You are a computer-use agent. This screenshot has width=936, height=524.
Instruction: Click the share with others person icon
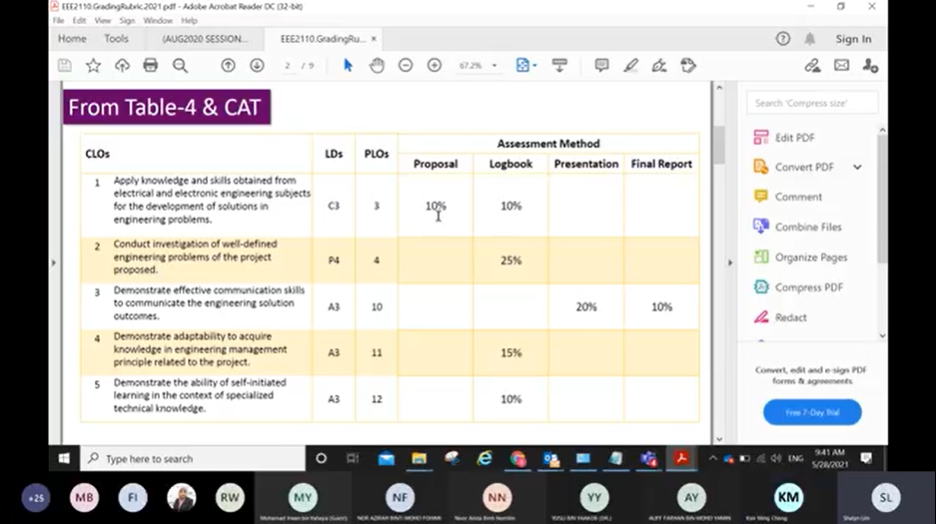(x=870, y=65)
